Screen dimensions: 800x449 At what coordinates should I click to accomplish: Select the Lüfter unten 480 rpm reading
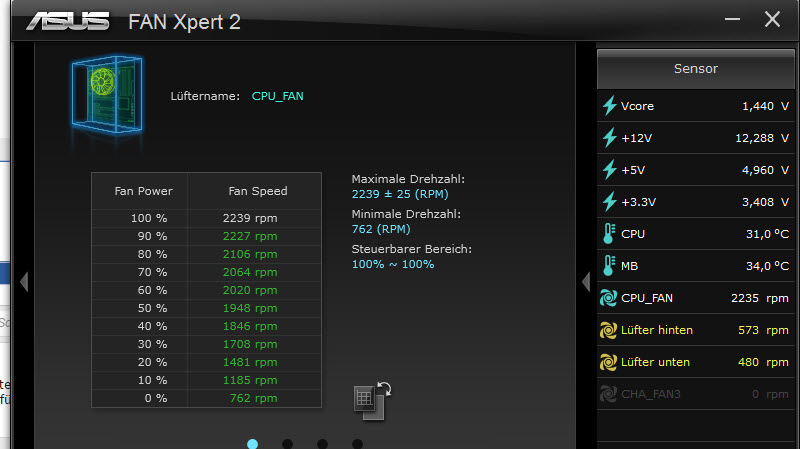pos(763,362)
